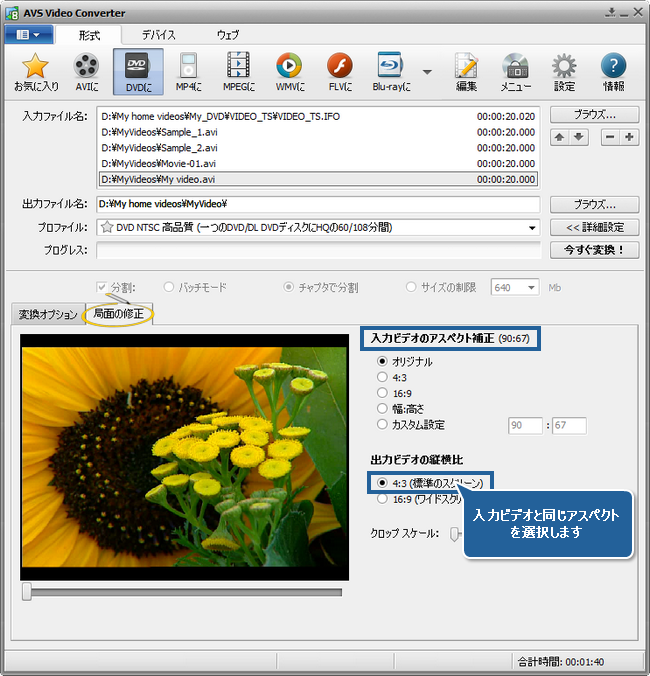Open the application menu button dropdown

point(28,34)
